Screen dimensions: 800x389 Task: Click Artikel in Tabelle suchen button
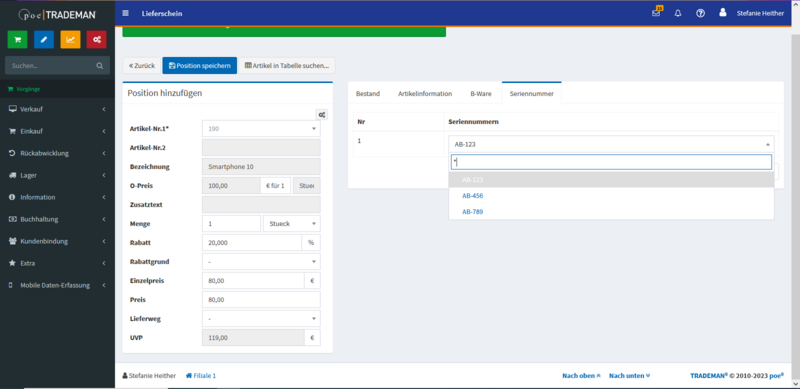tap(287, 65)
